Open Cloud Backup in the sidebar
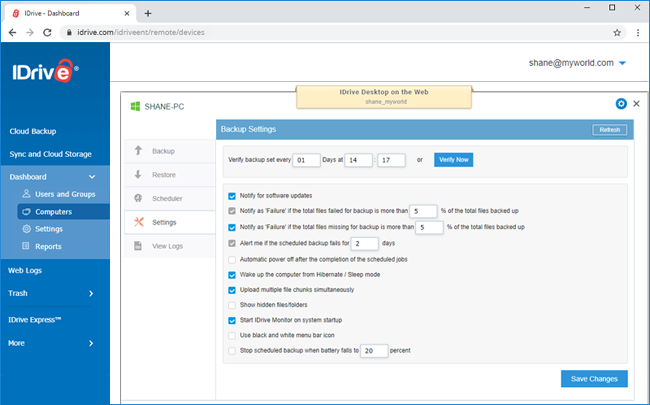 click(33, 131)
